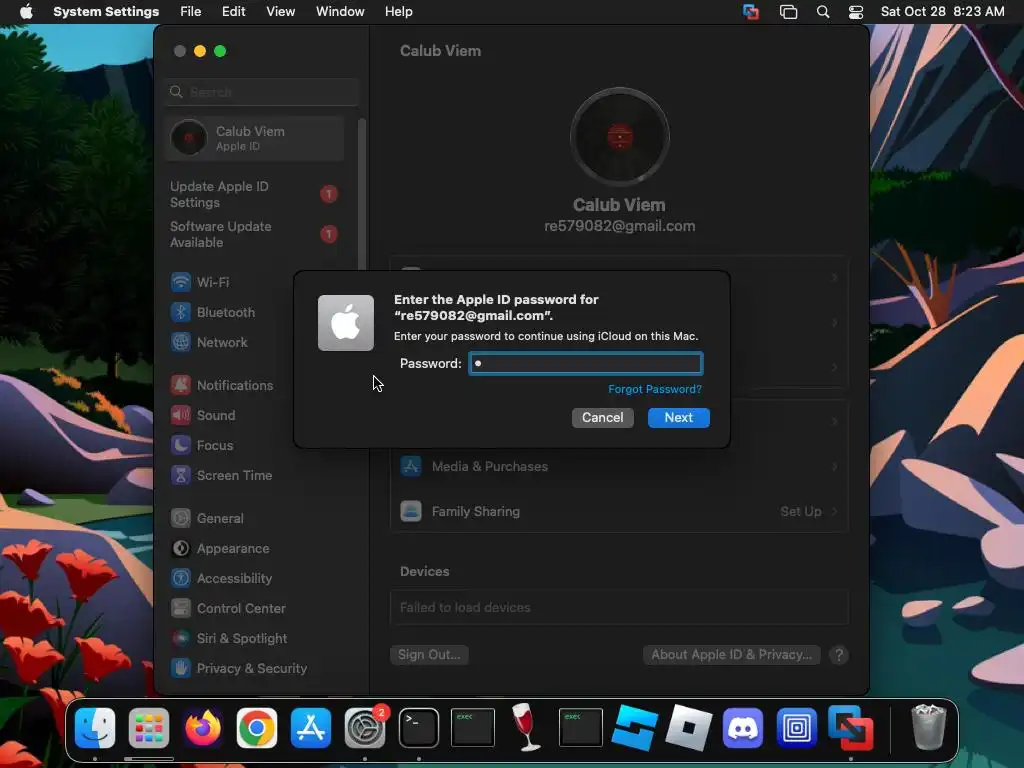
Task: Open Finder from the Dock
Action: [x=95, y=728]
